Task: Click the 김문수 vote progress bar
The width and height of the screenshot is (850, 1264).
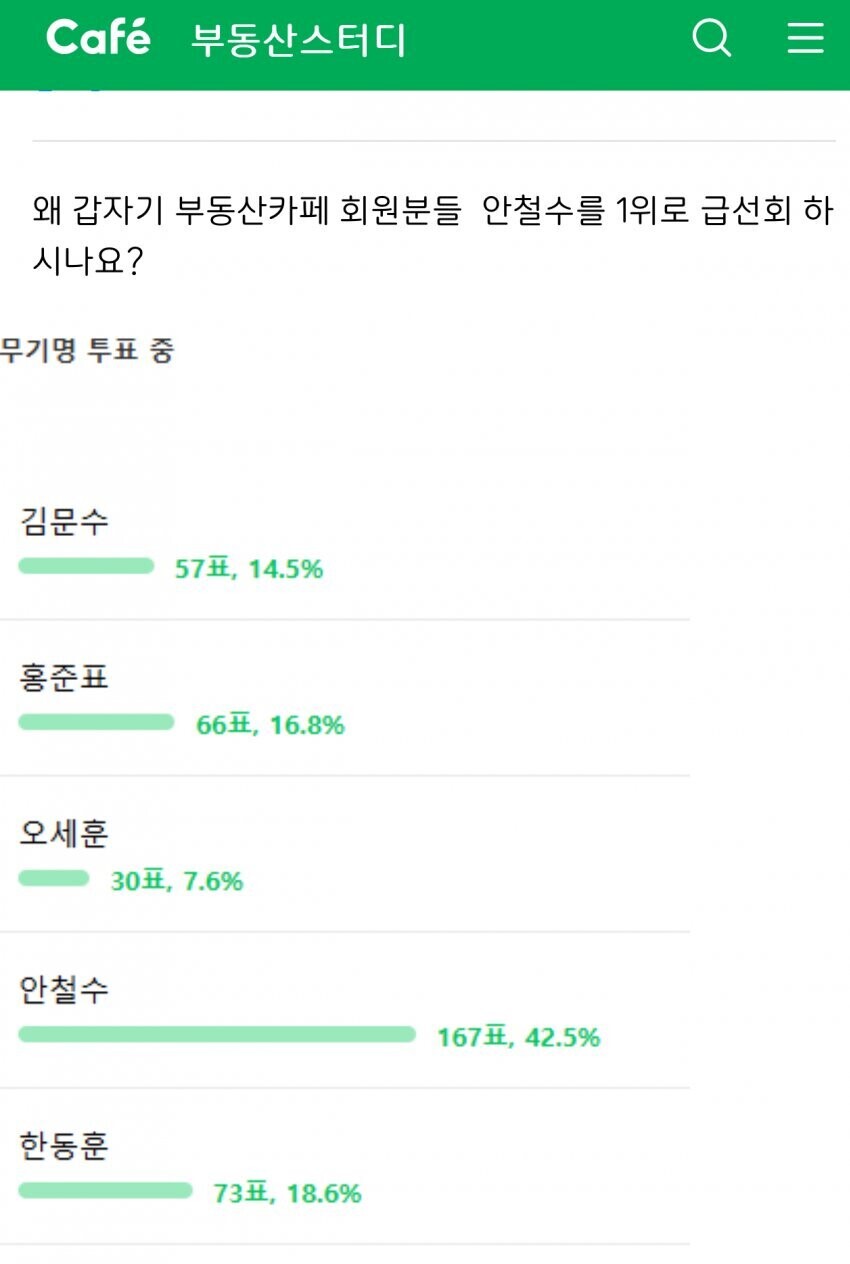Action: [x=86, y=567]
